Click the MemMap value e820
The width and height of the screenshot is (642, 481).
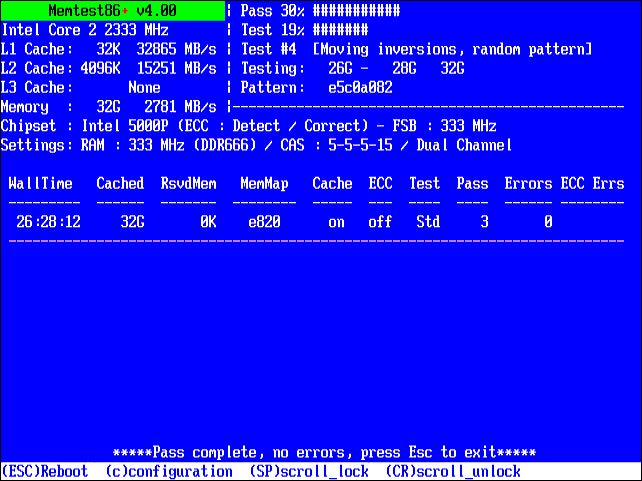[264, 222]
